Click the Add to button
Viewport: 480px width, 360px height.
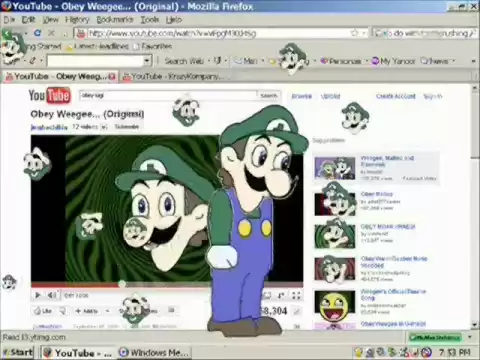pyautogui.click(x=87, y=311)
